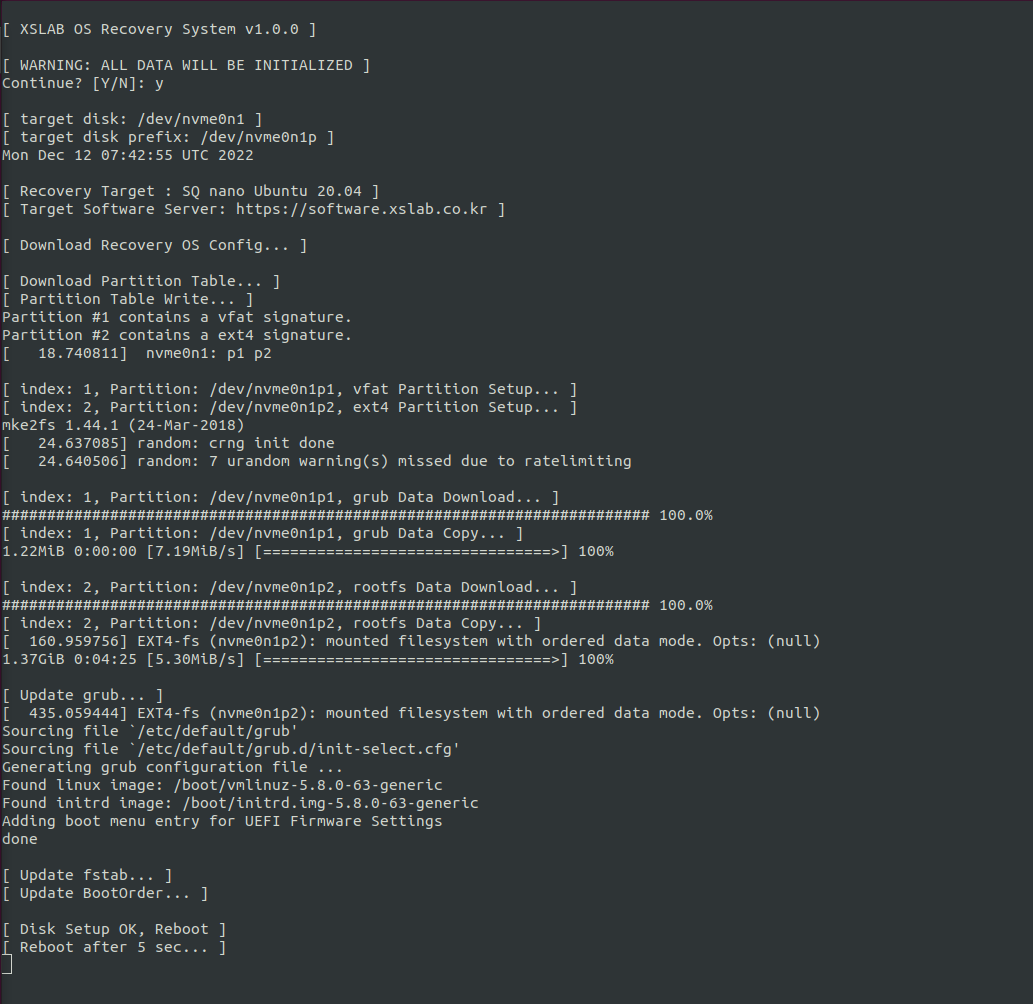Image resolution: width=1033 pixels, height=1004 pixels.
Task: Click the grub Data Download progress bar
Action: click(357, 515)
